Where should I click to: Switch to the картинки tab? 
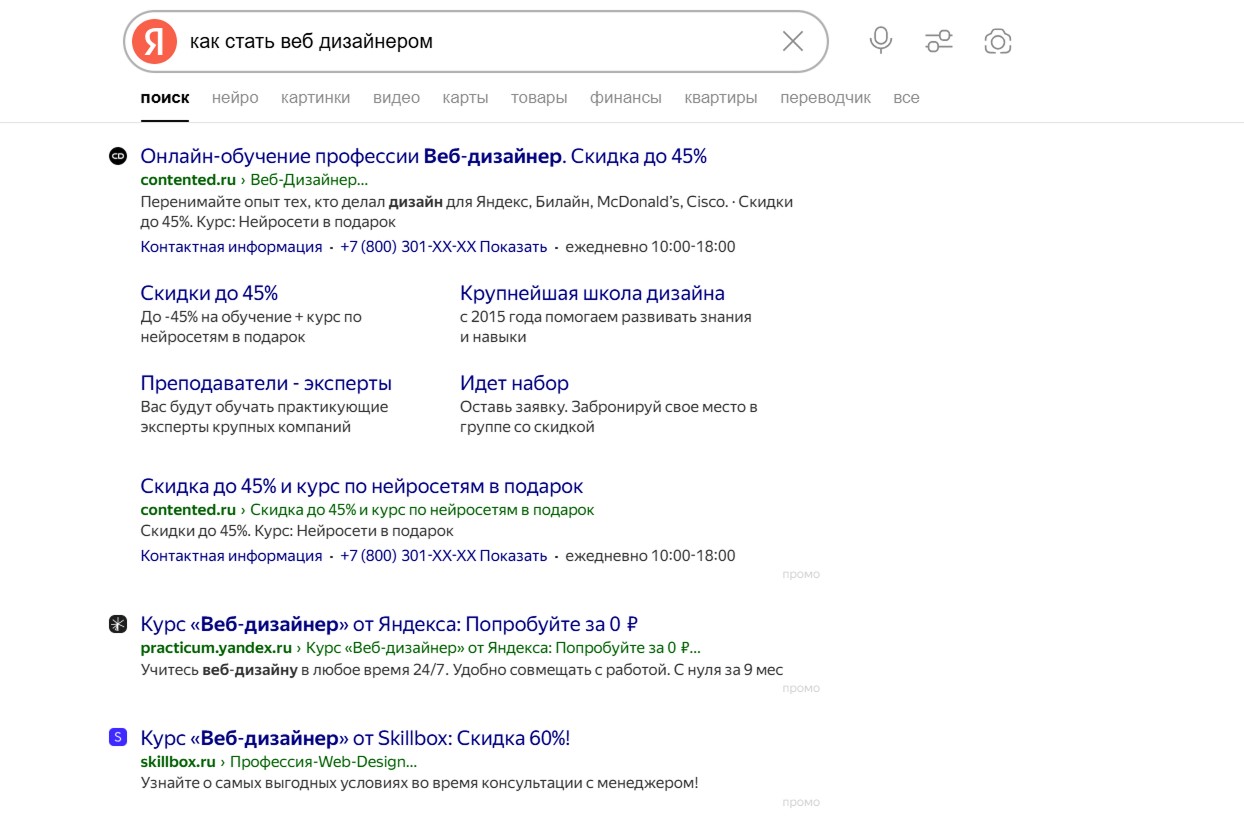(316, 98)
